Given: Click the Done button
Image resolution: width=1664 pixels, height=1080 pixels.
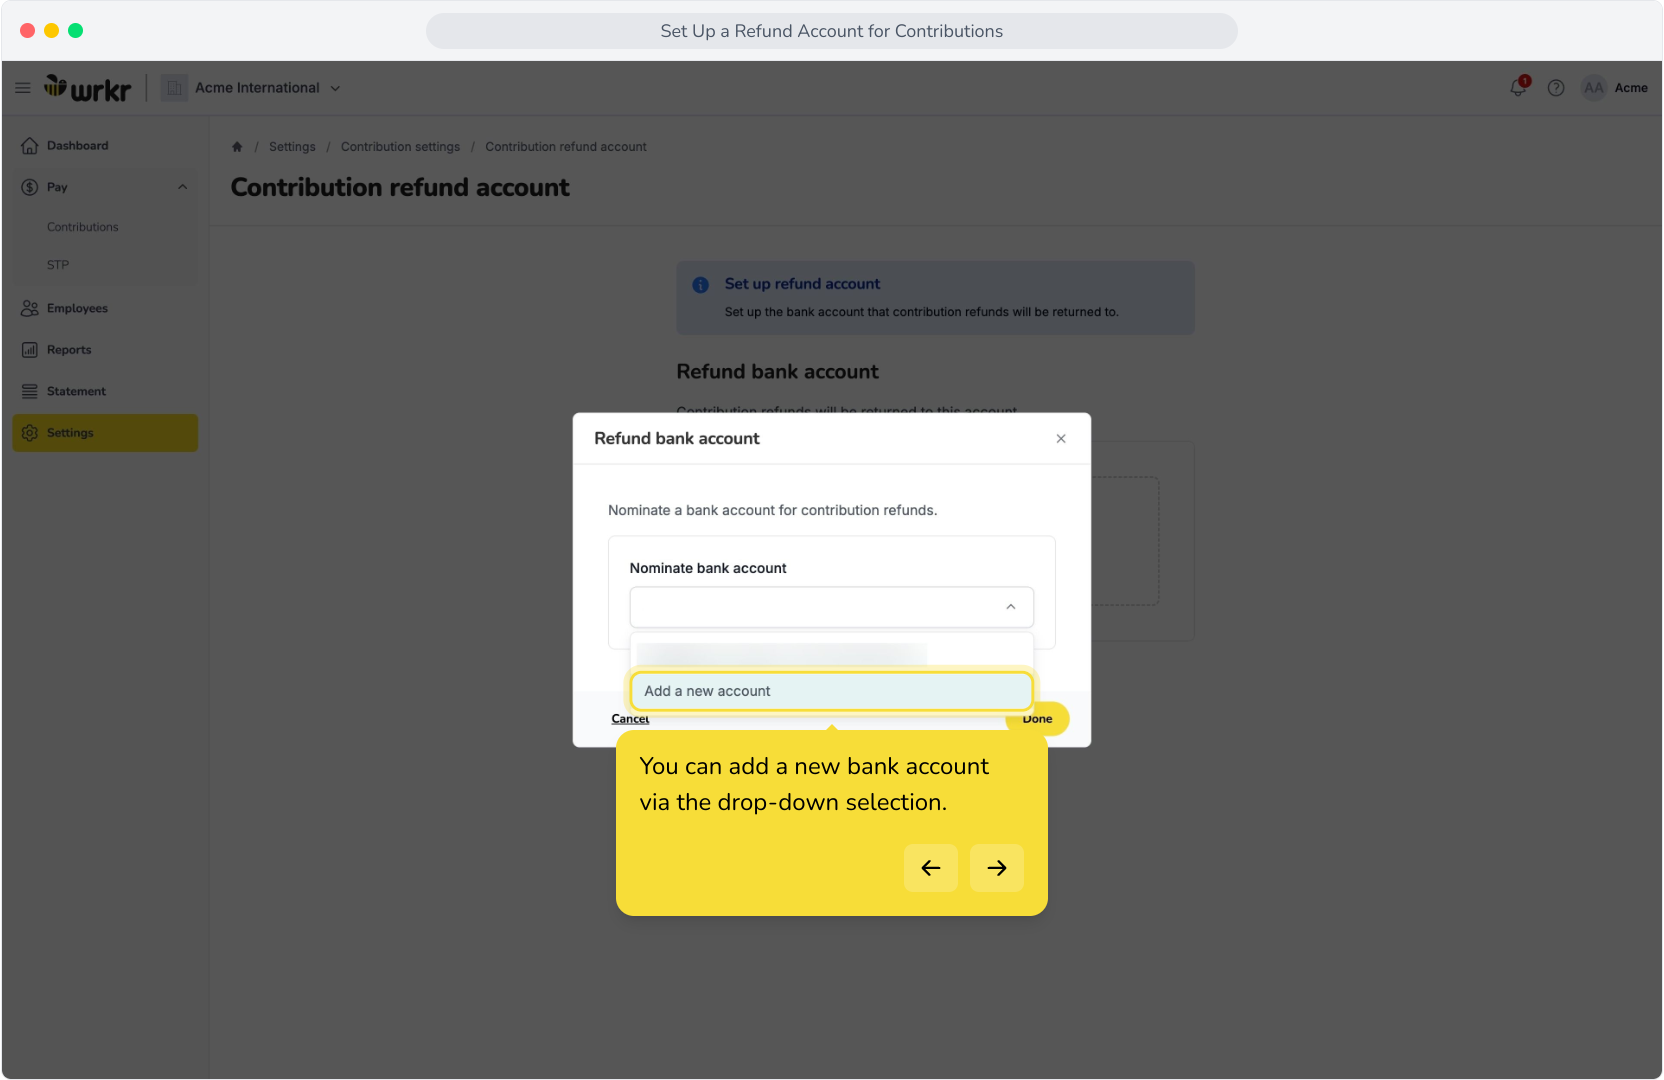Looking at the screenshot, I should 1037,719.
